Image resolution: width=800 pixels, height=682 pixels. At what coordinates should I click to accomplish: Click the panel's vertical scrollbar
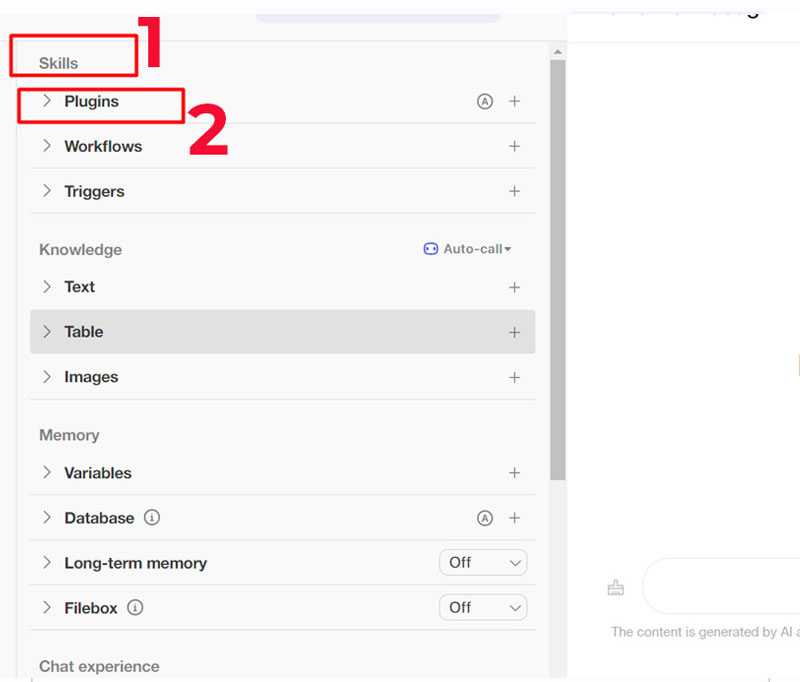pyautogui.click(x=557, y=270)
